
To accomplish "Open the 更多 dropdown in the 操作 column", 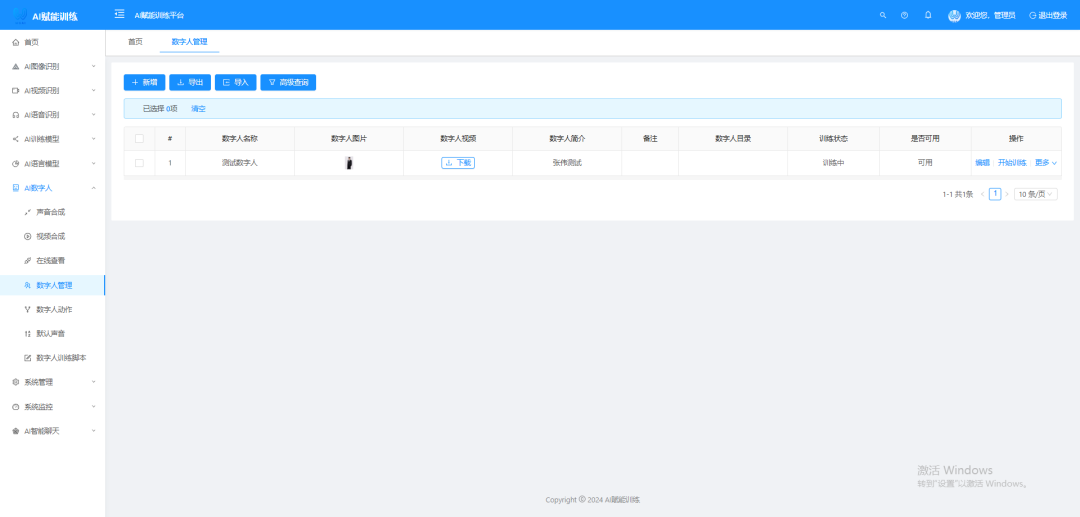I will [x=1046, y=163].
